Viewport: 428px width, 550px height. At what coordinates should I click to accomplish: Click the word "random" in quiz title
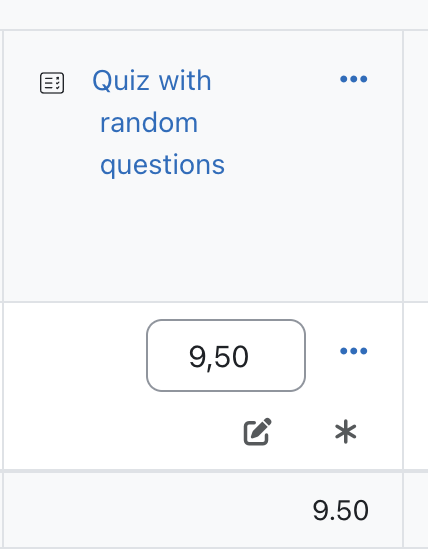tap(149, 123)
